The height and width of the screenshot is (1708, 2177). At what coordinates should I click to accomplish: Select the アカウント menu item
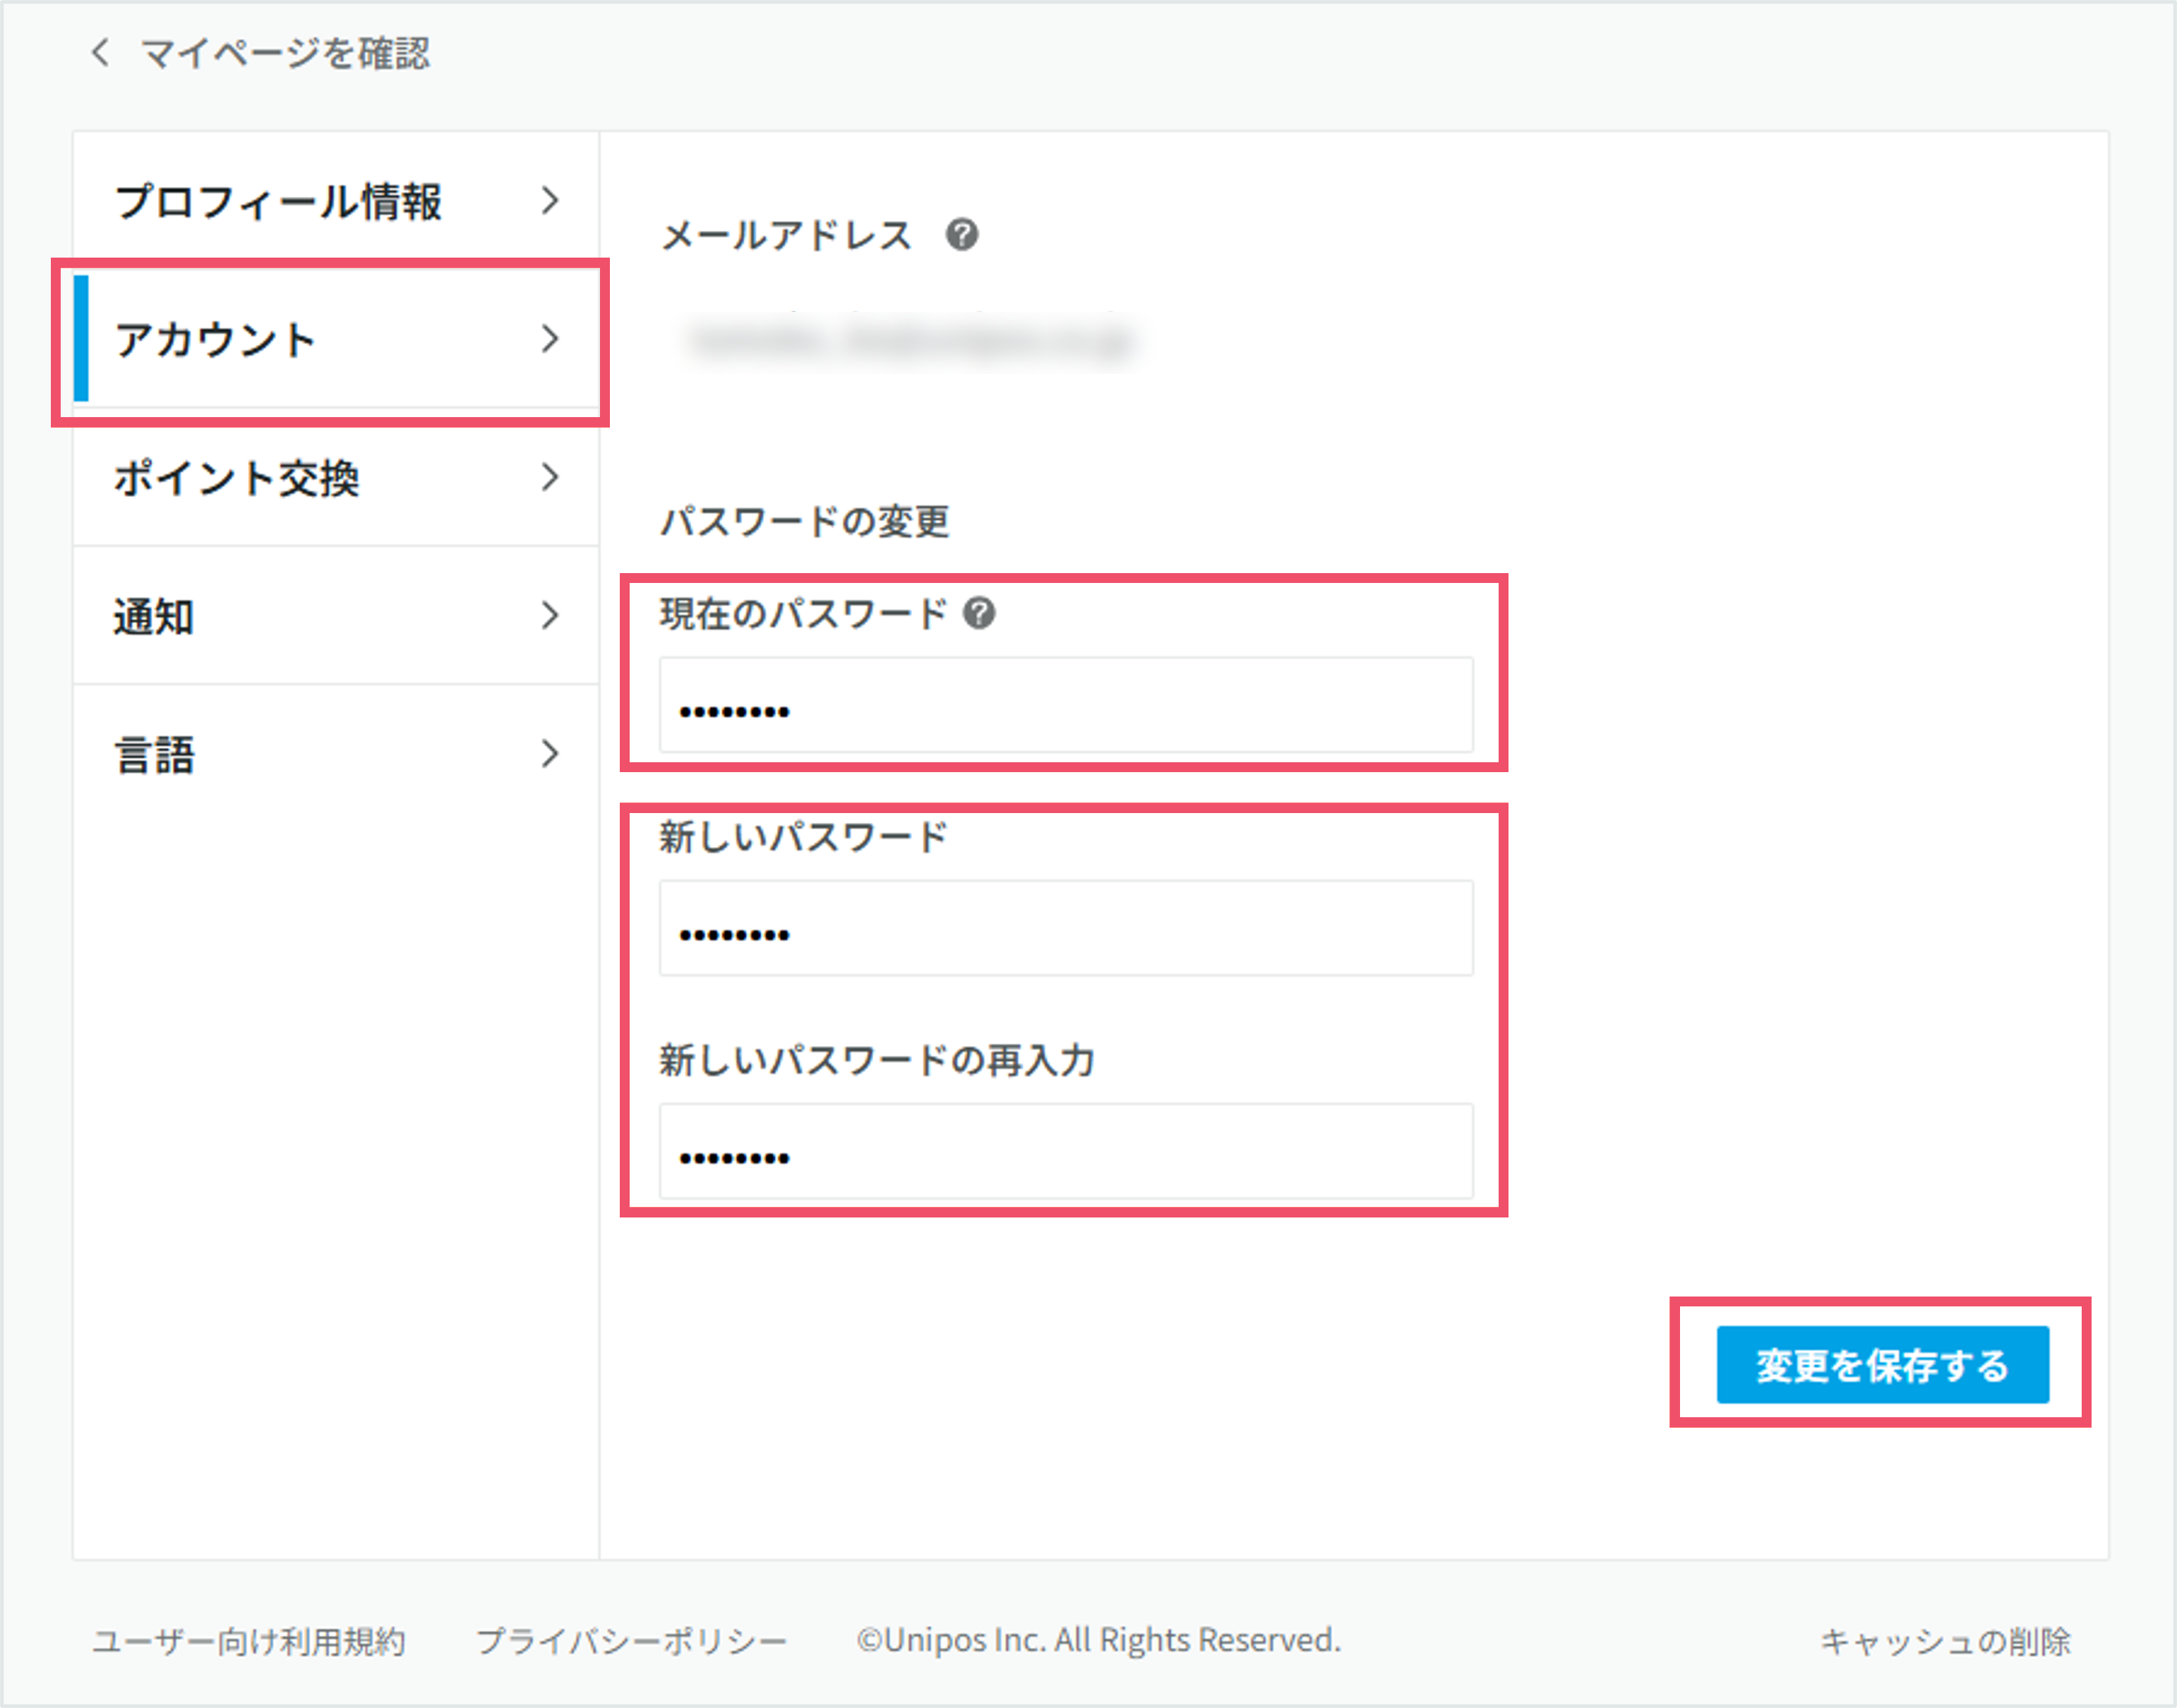pos(336,339)
